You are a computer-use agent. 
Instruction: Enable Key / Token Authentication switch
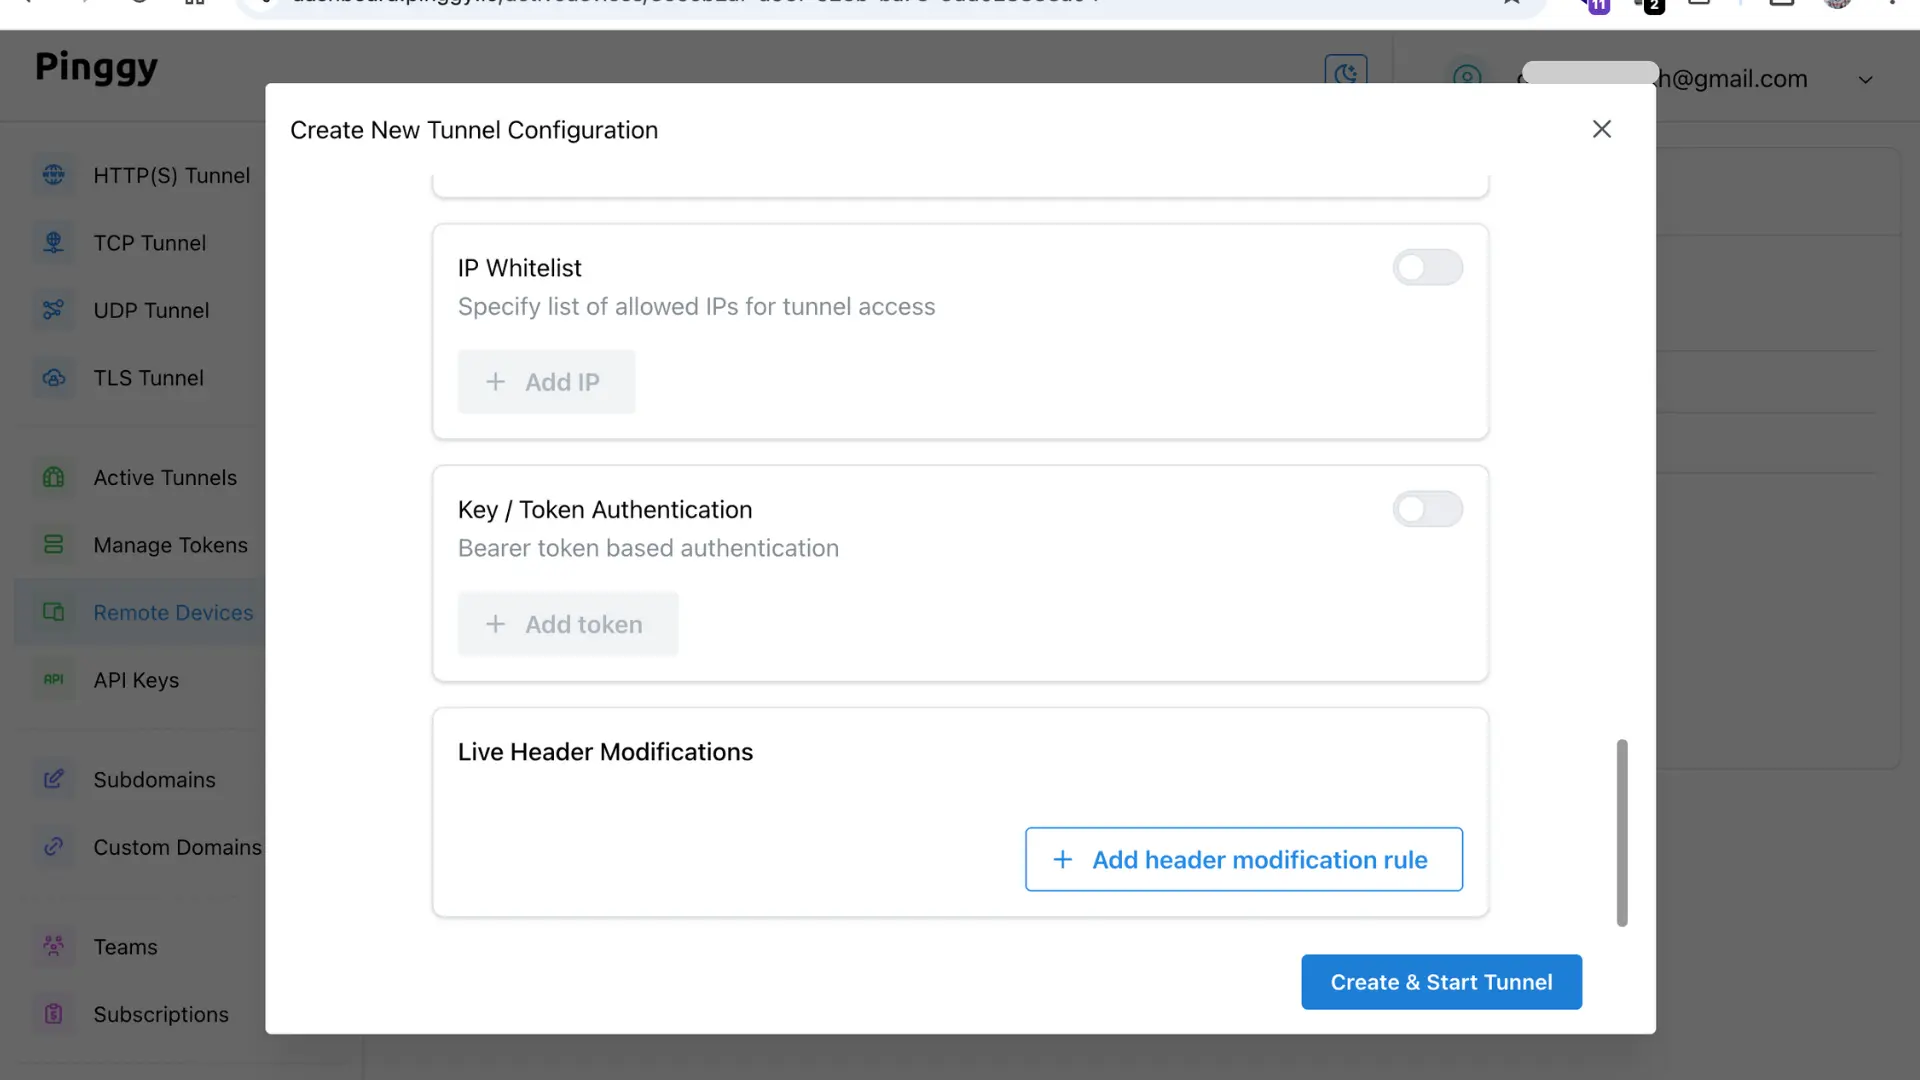1428,509
